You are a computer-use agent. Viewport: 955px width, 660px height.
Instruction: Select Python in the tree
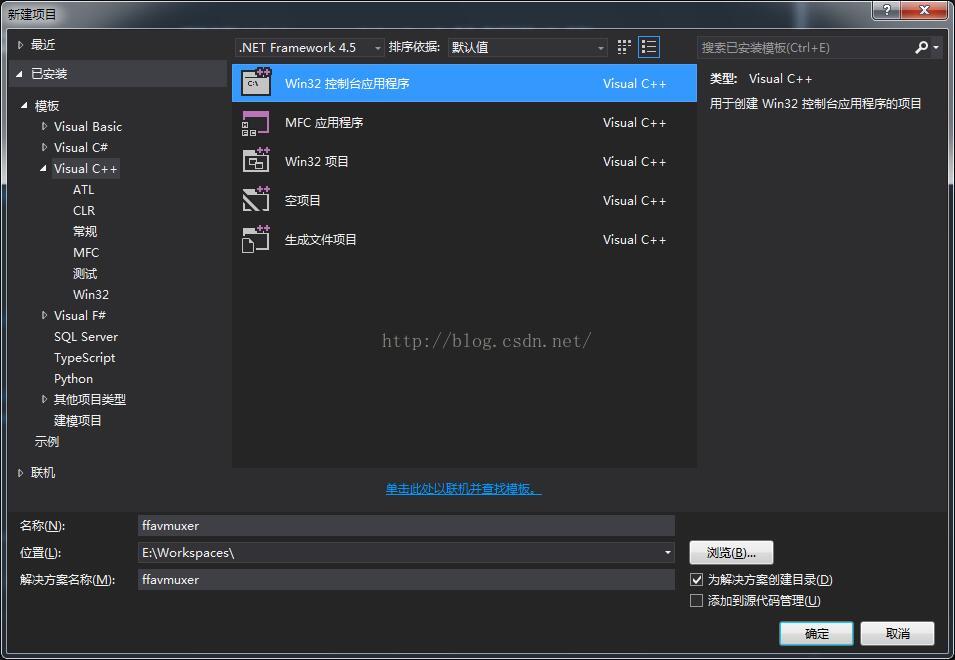click(x=74, y=378)
